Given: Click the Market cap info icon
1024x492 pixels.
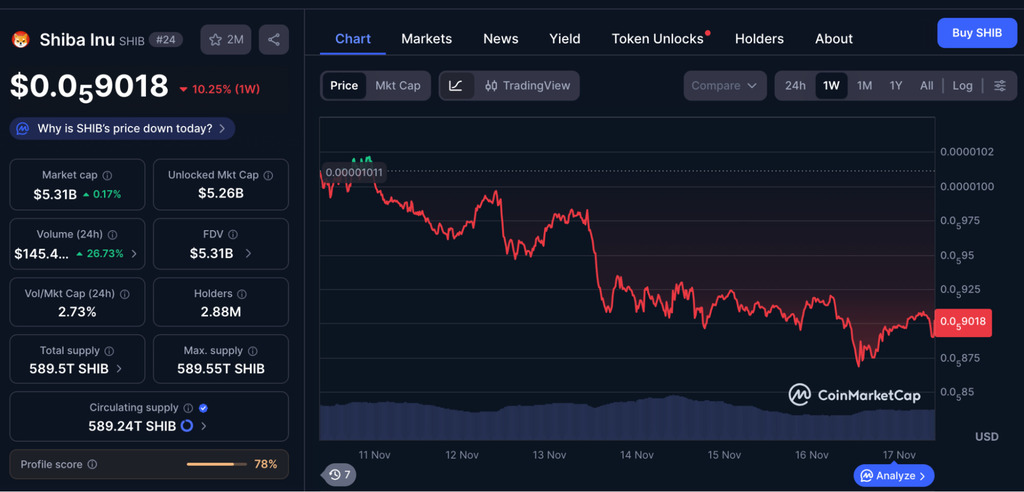Looking at the screenshot, I should (108, 175).
